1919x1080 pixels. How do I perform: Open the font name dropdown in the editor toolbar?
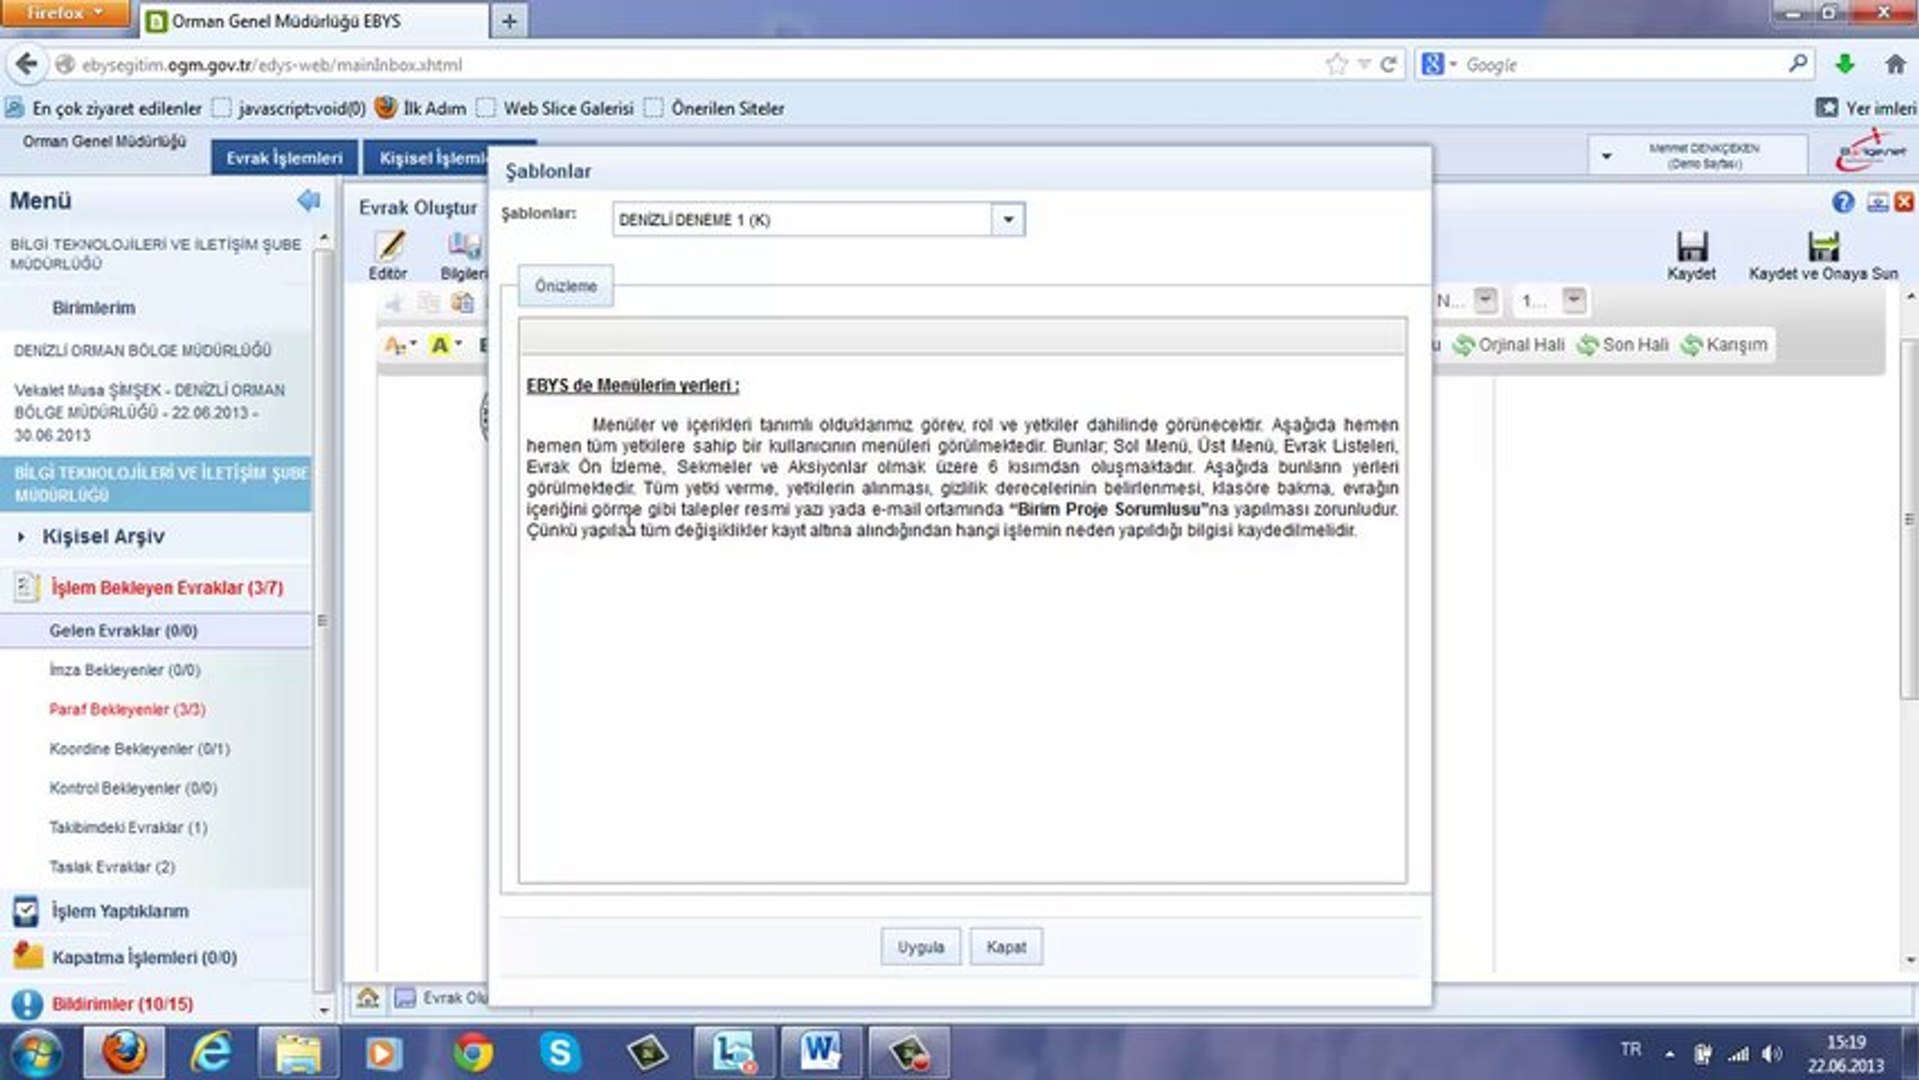1486,300
